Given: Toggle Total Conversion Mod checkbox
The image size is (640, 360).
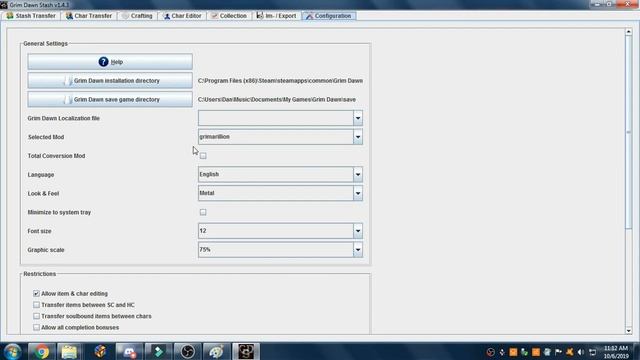Looking at the screenshot, I should [203, 156].
